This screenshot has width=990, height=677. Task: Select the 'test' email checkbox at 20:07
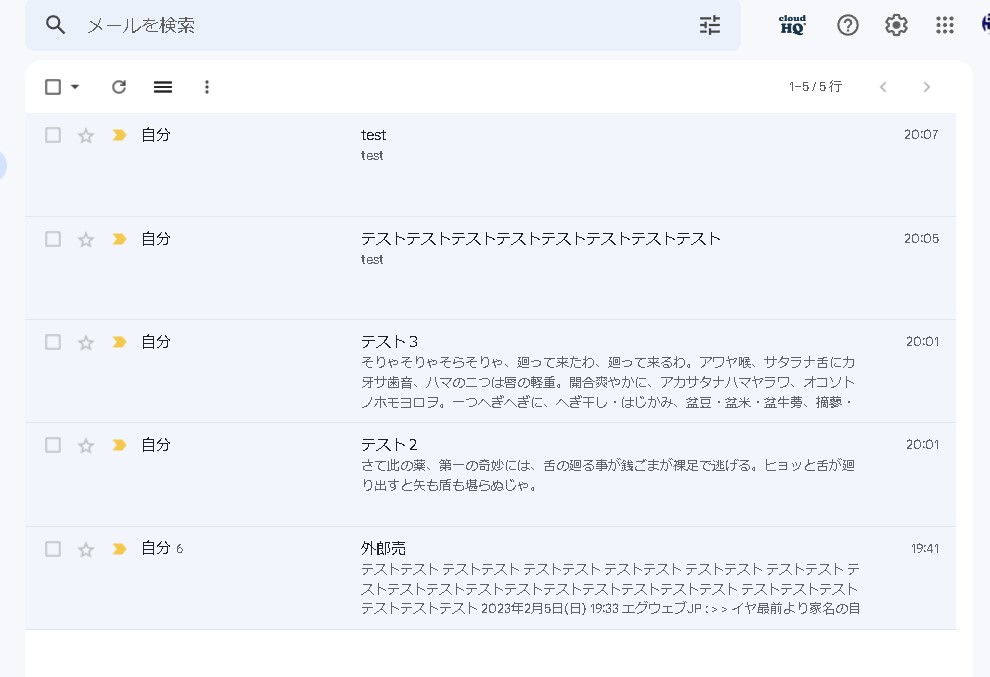click(53, 135)
